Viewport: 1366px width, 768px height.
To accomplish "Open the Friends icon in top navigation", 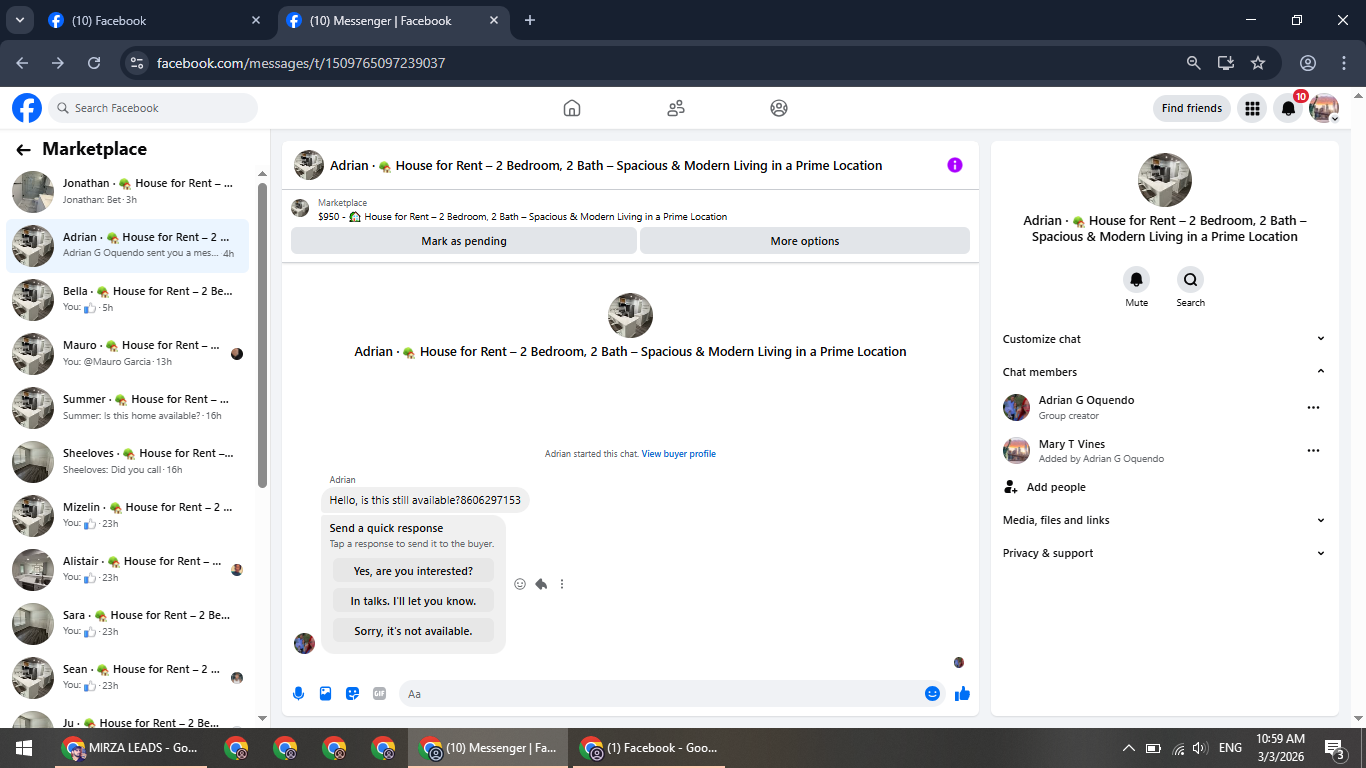I will point(676,108).
